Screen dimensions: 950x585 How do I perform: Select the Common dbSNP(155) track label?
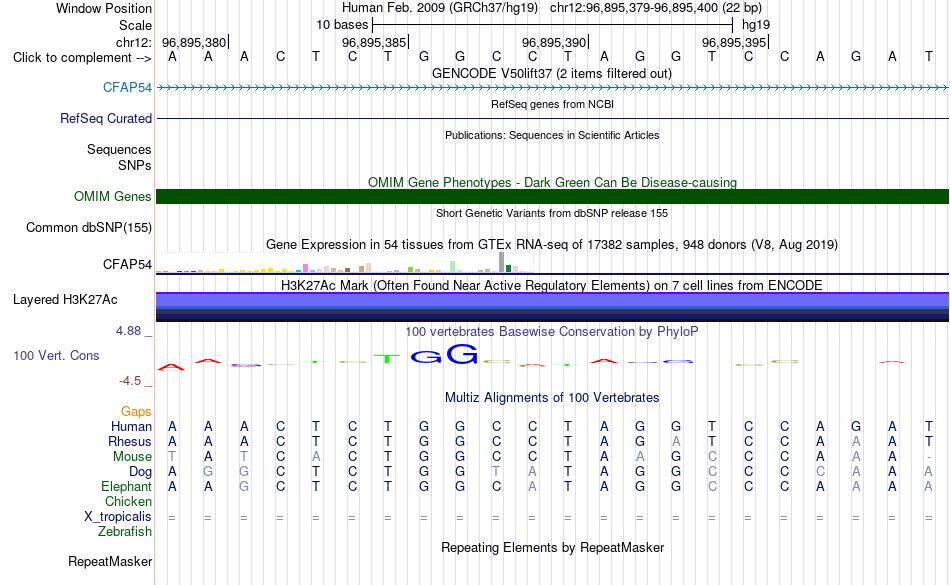pyautogui.click(x=89, y=227)
